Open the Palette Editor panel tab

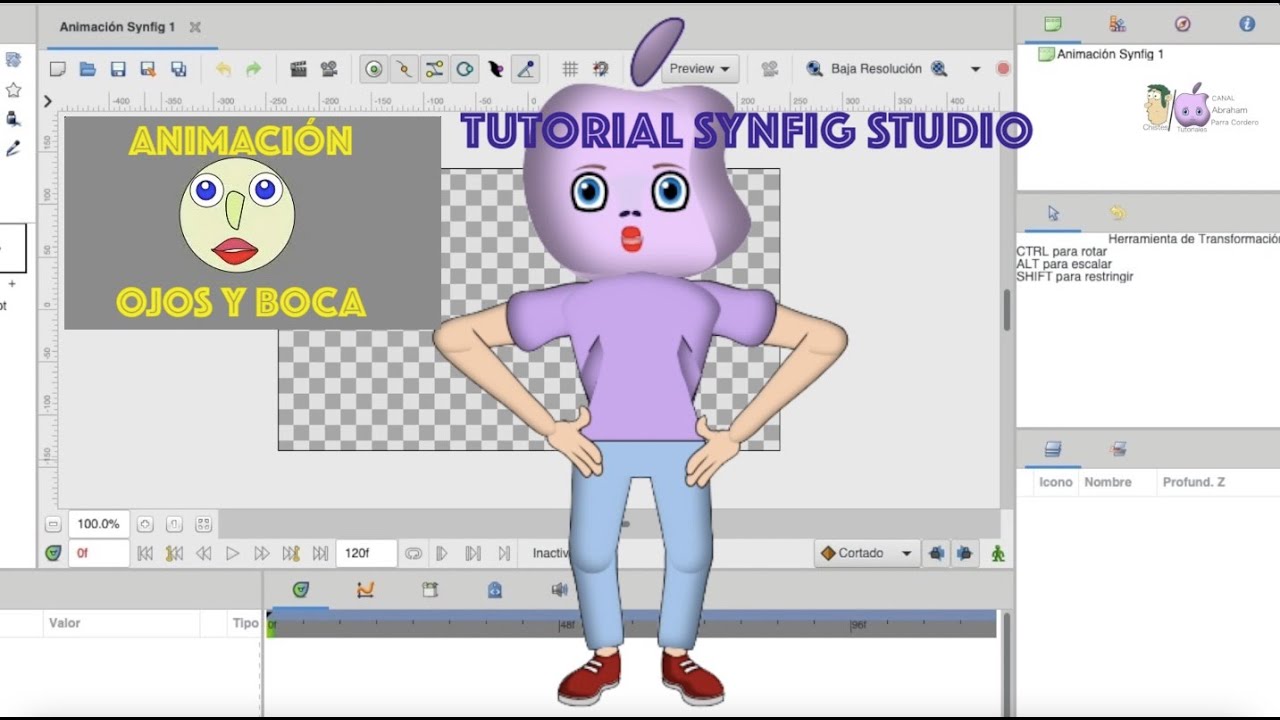1117,24
